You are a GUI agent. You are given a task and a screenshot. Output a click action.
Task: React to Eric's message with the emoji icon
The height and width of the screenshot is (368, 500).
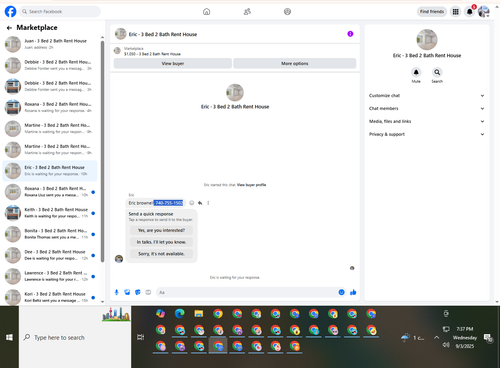[x=192, y=203]
